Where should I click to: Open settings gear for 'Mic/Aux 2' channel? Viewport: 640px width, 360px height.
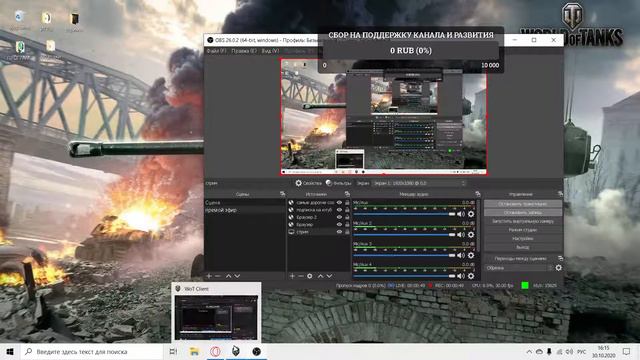471,235
